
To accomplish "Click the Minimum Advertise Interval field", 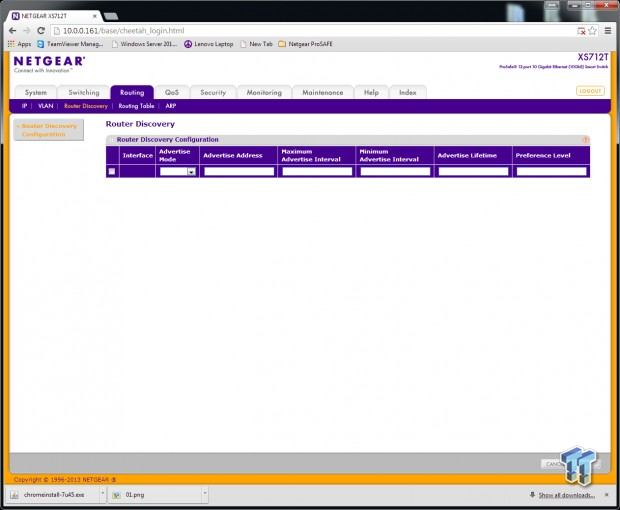I will (x=395, y=171).
